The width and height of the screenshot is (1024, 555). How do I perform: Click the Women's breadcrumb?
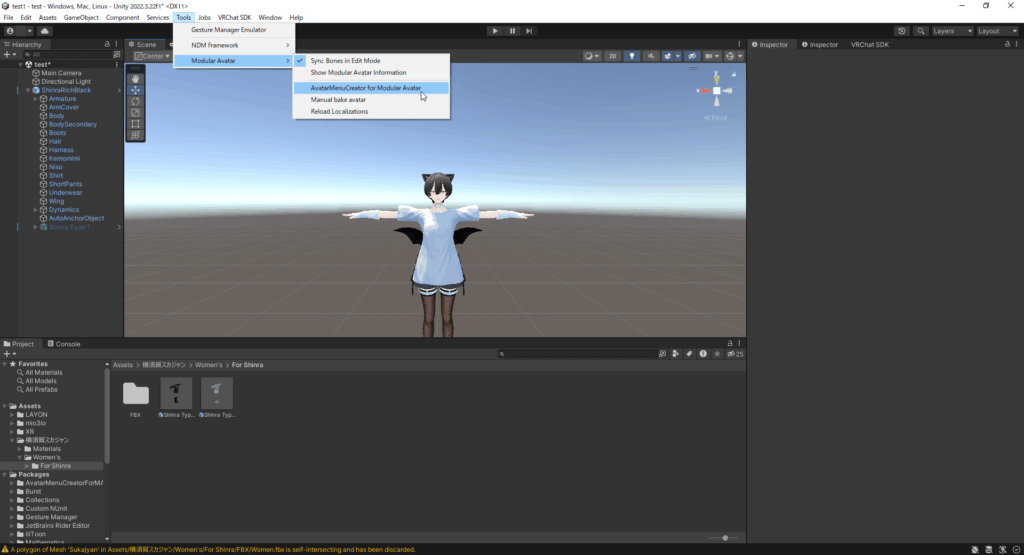point(208,365)
